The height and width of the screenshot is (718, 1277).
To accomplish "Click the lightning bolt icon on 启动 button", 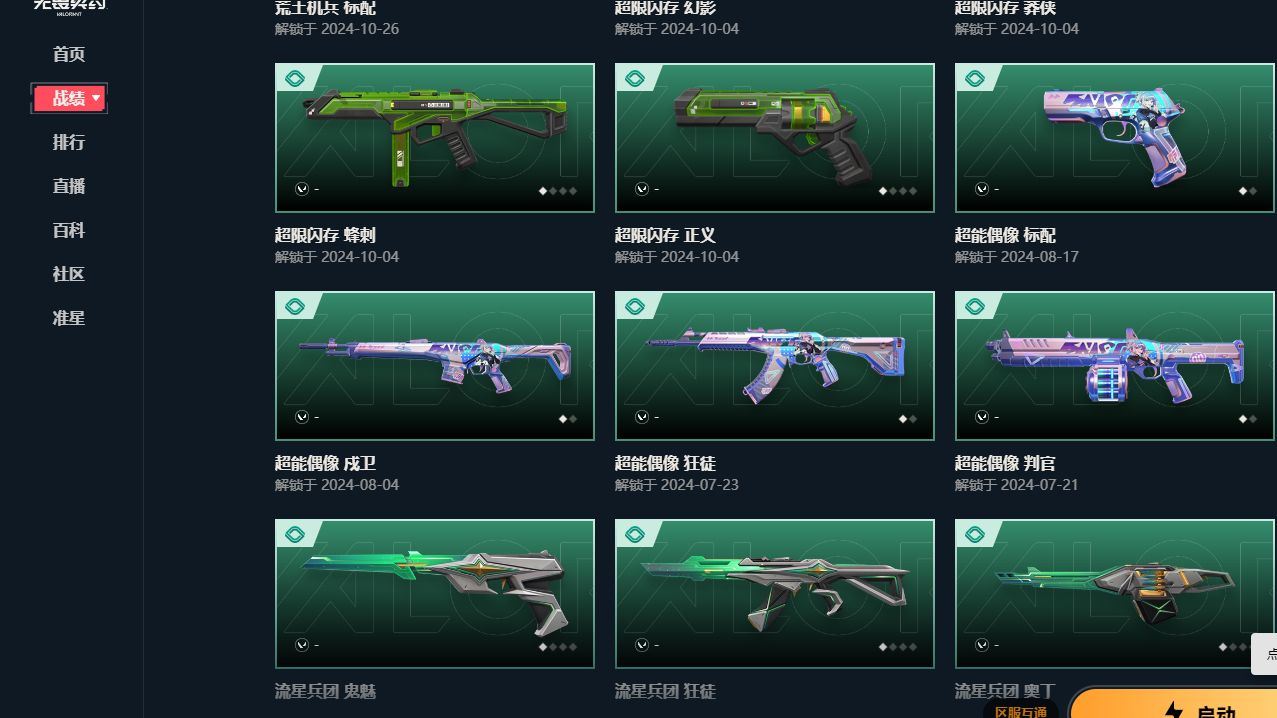I will coord(1174,710).
